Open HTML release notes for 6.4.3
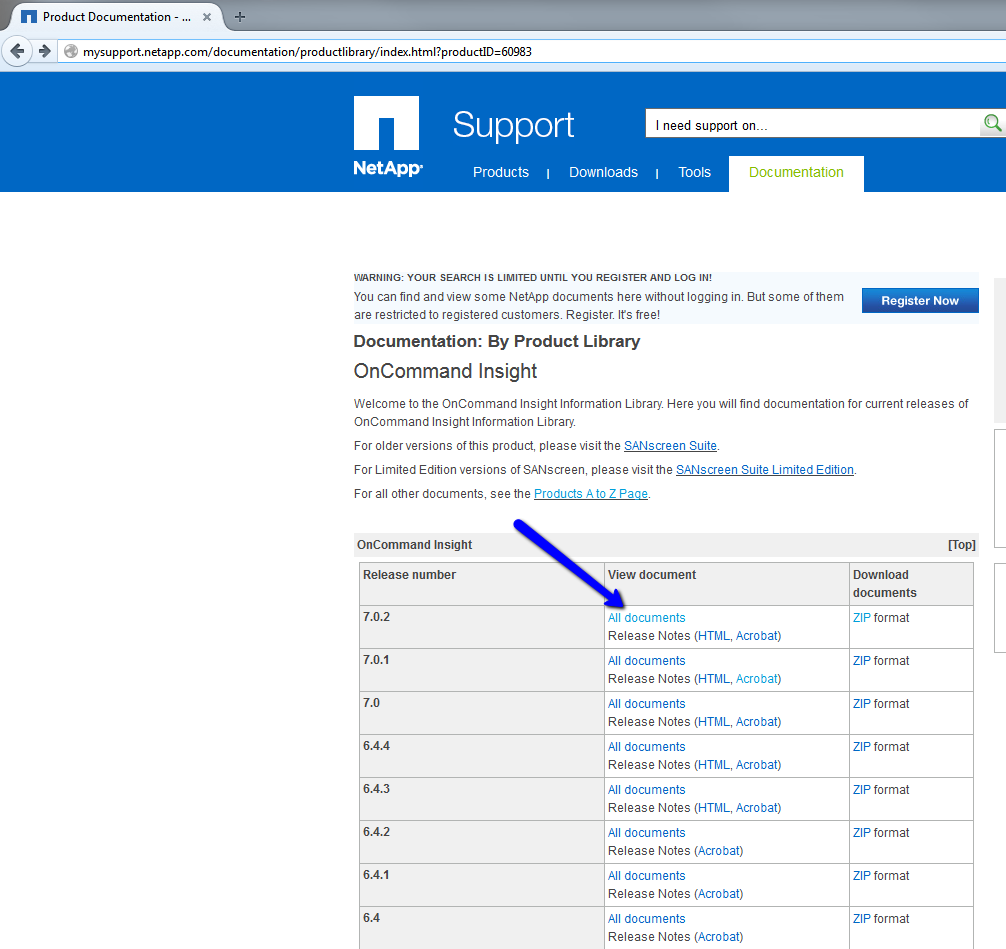1006x949 pixels. (x=713, y=807)
